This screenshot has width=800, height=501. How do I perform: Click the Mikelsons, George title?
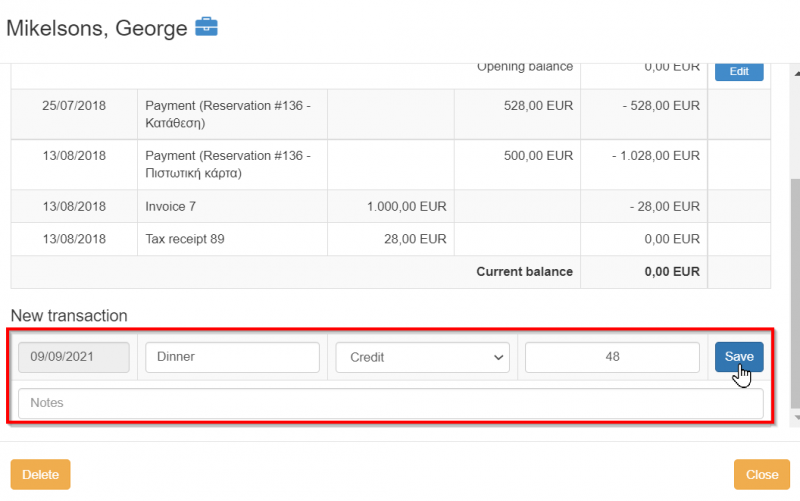tap(96, 28)
